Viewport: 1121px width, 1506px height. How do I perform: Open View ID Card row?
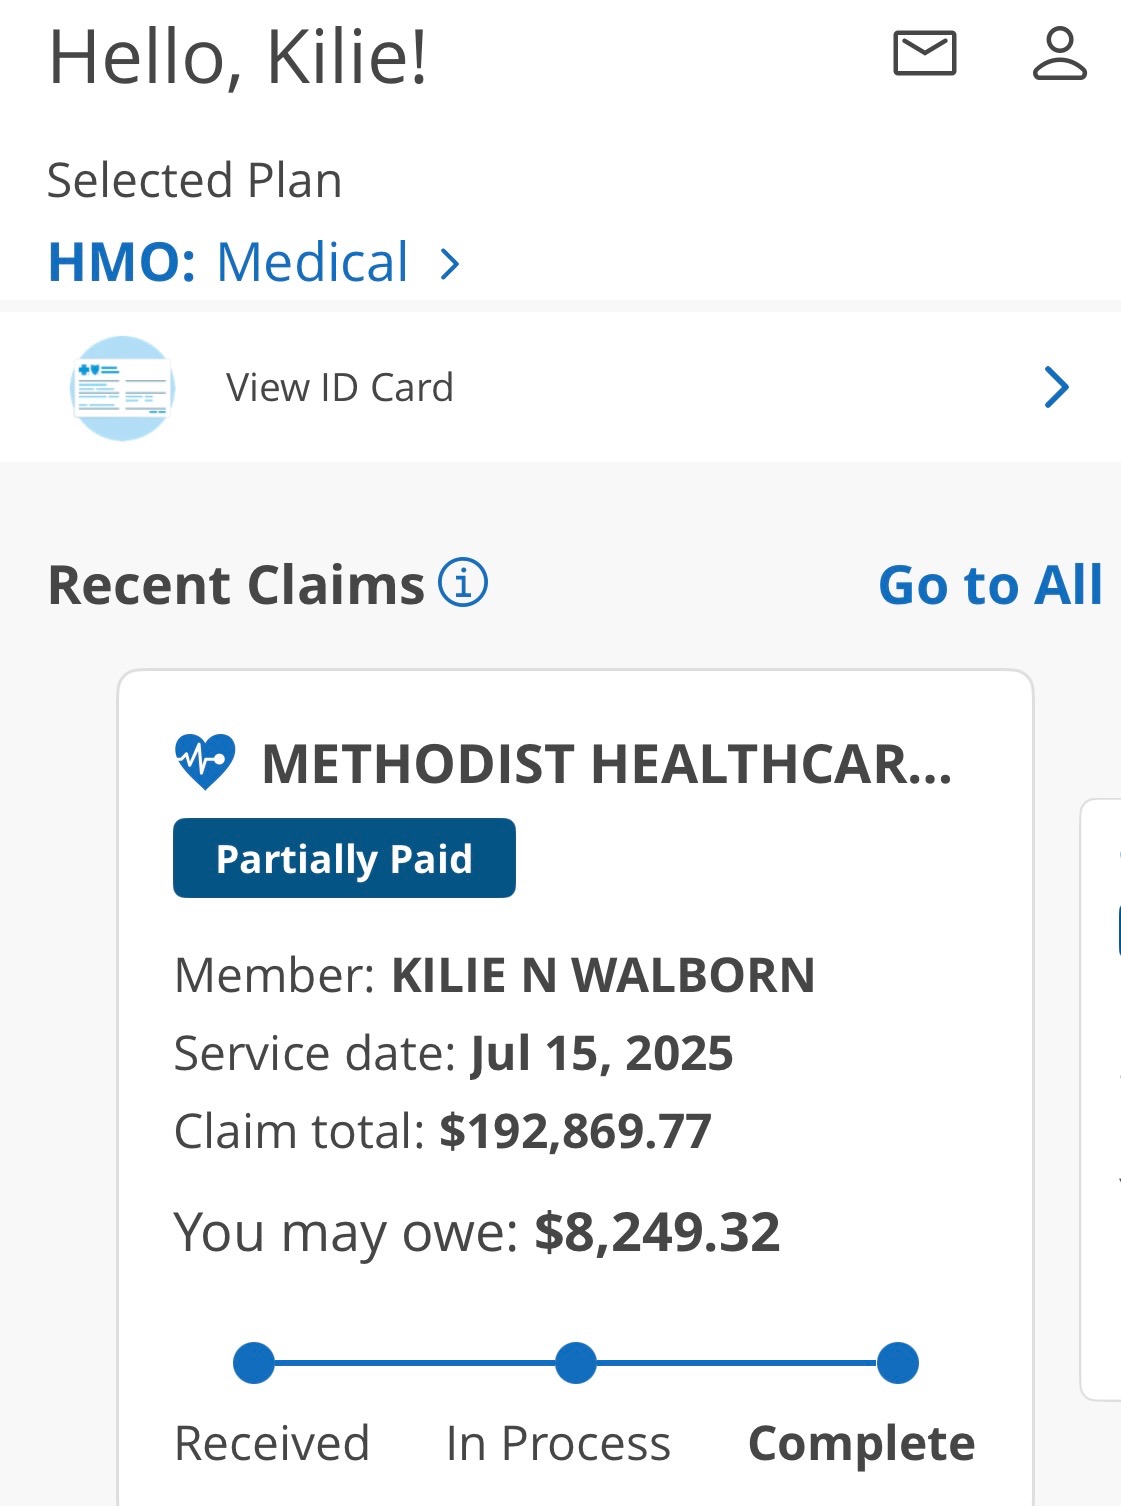coord(560,387)
